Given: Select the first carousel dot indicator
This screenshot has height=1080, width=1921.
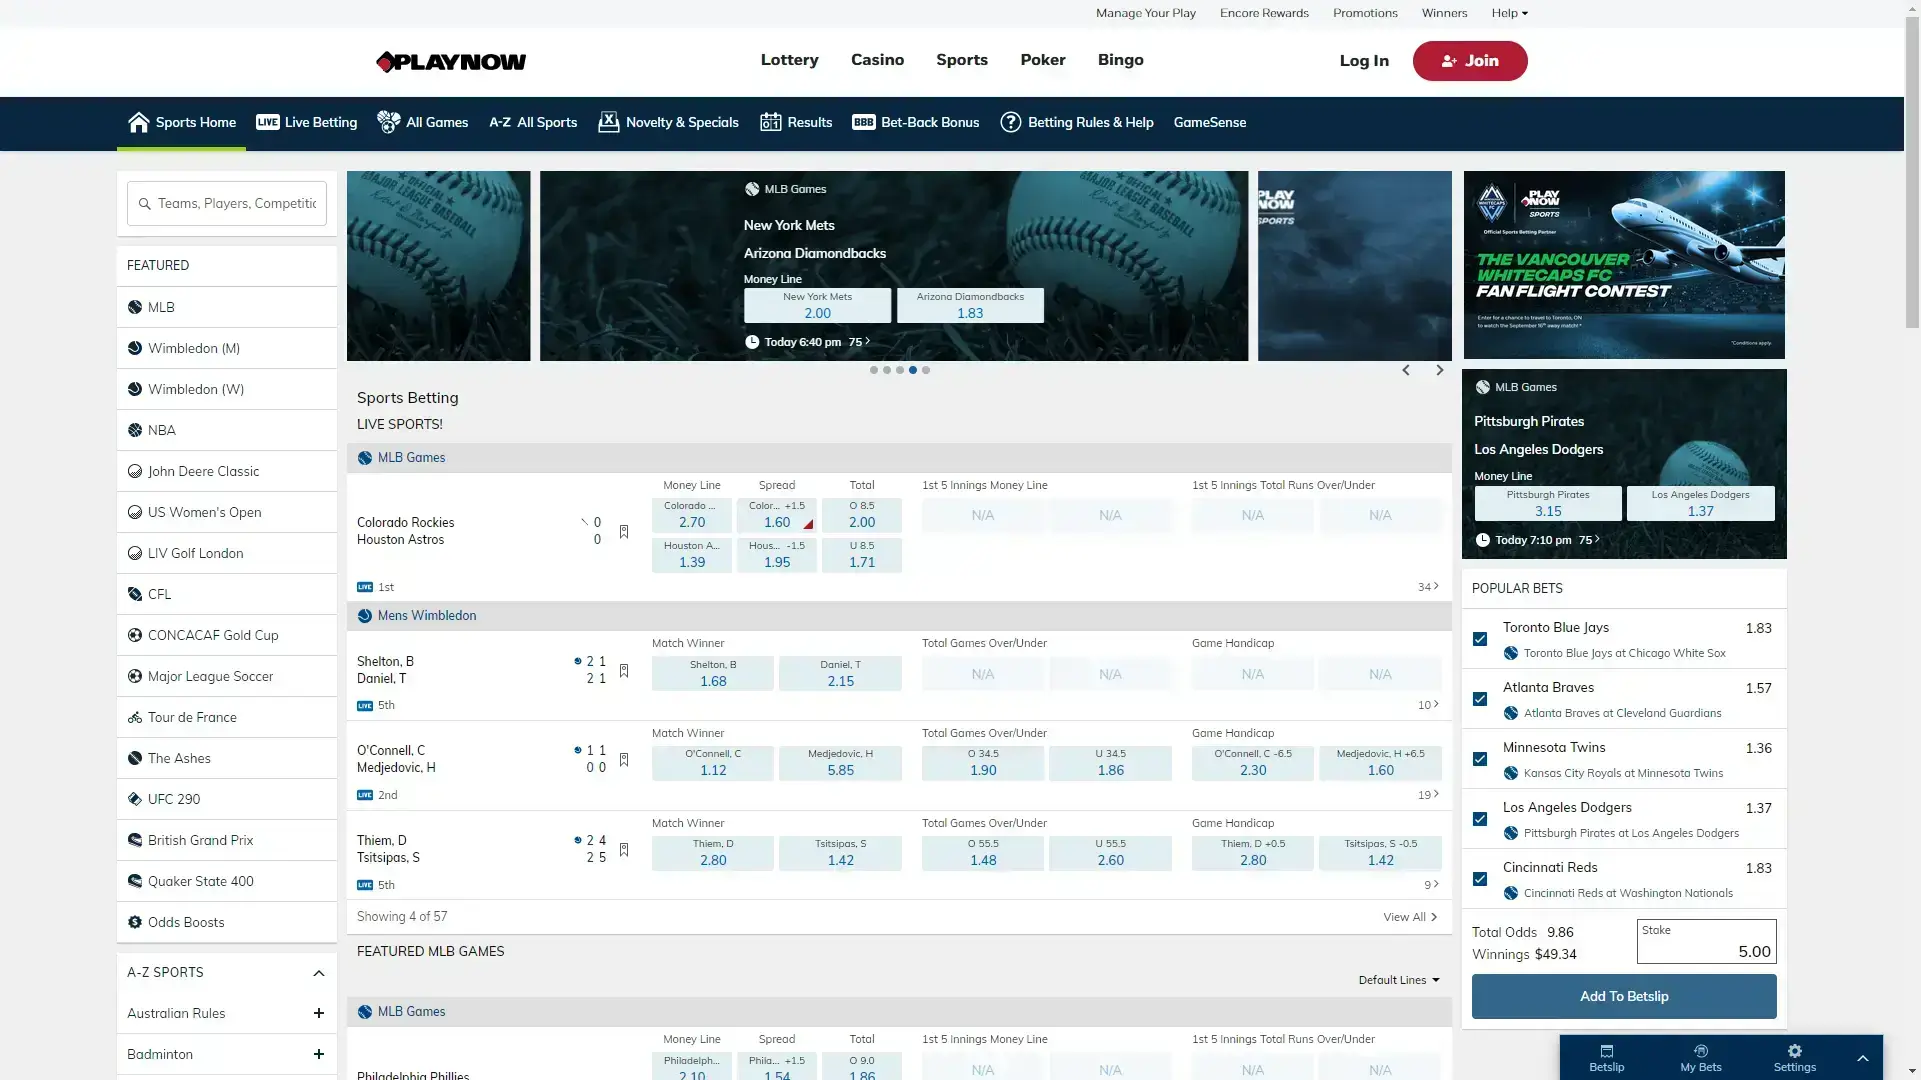Looking at the screenshot, I should point(874,370).
